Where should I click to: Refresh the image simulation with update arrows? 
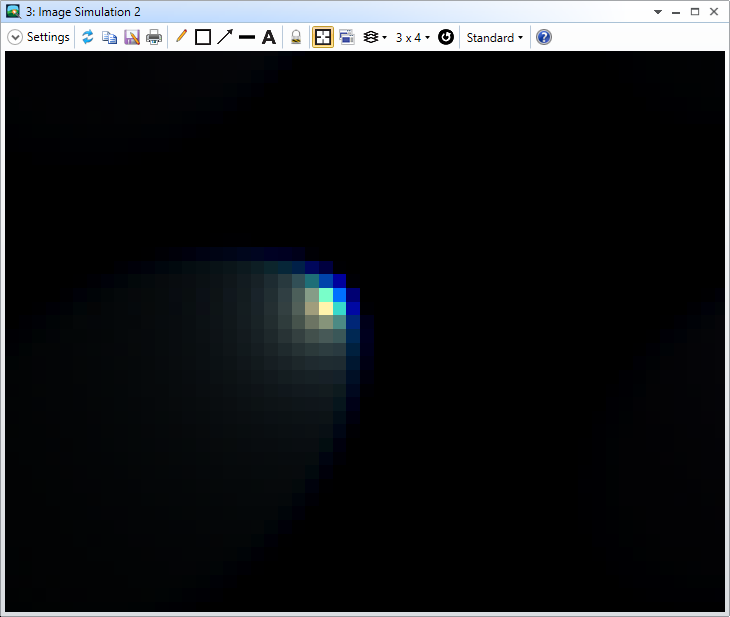pos(88,37)
